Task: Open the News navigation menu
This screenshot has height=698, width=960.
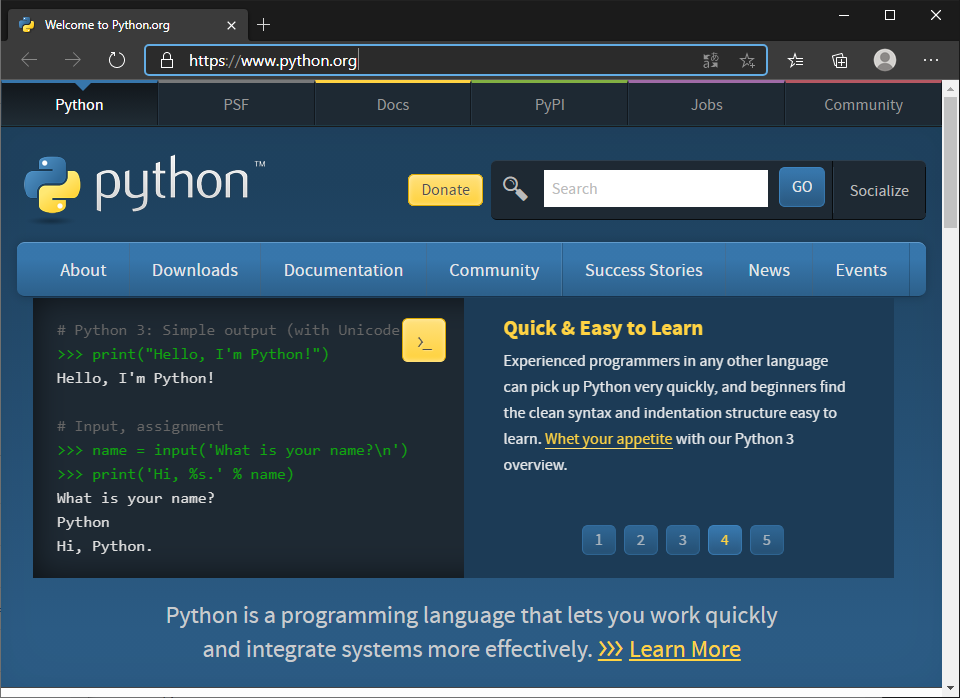Action: [769, 270]
